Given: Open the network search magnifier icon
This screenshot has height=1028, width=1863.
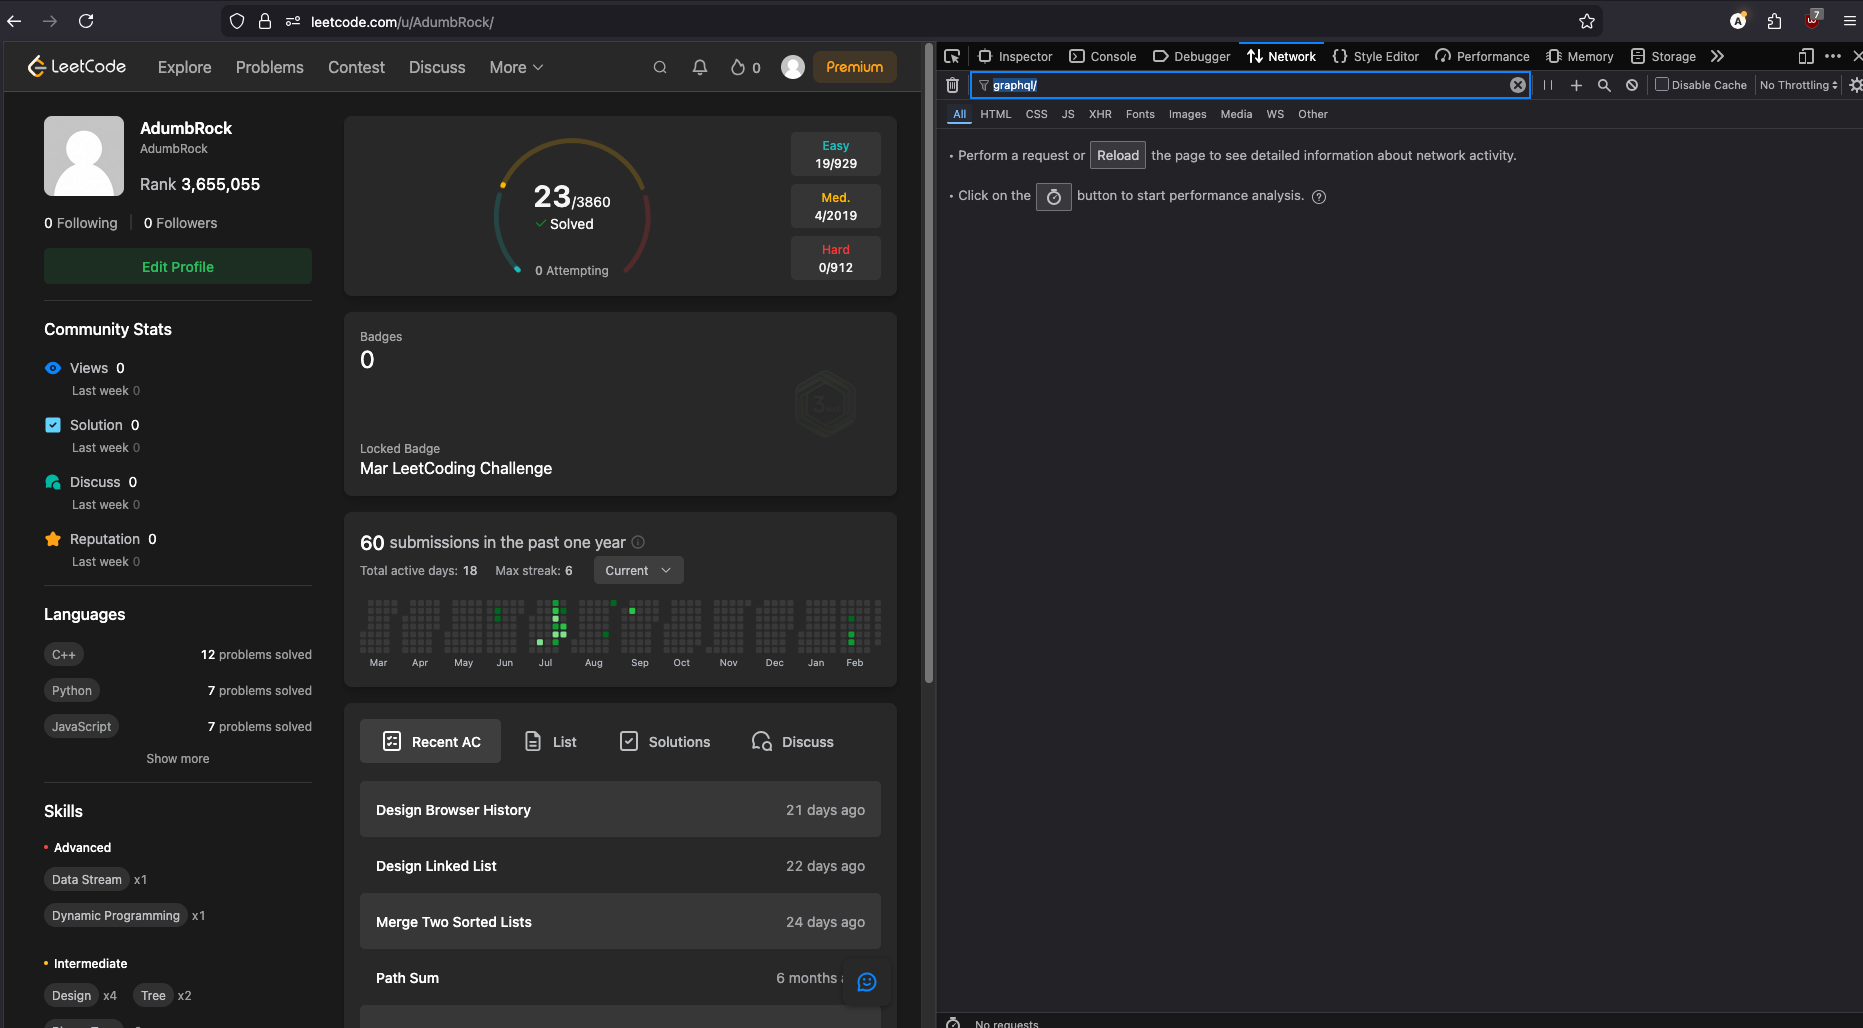Looking at the screenshot, I should click(1604, 85).
